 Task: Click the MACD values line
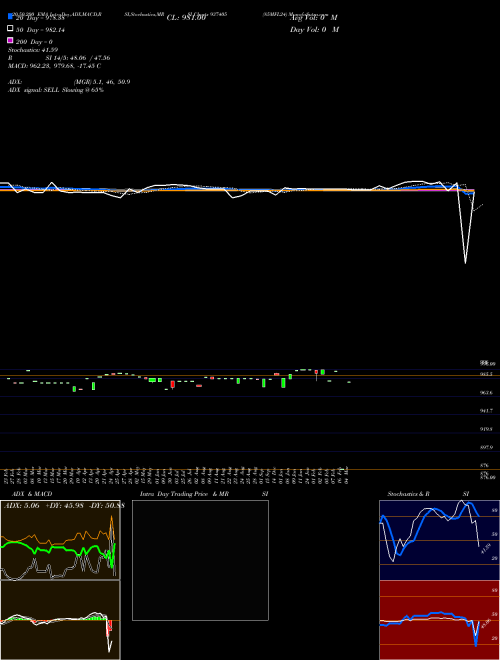point(54,66)
